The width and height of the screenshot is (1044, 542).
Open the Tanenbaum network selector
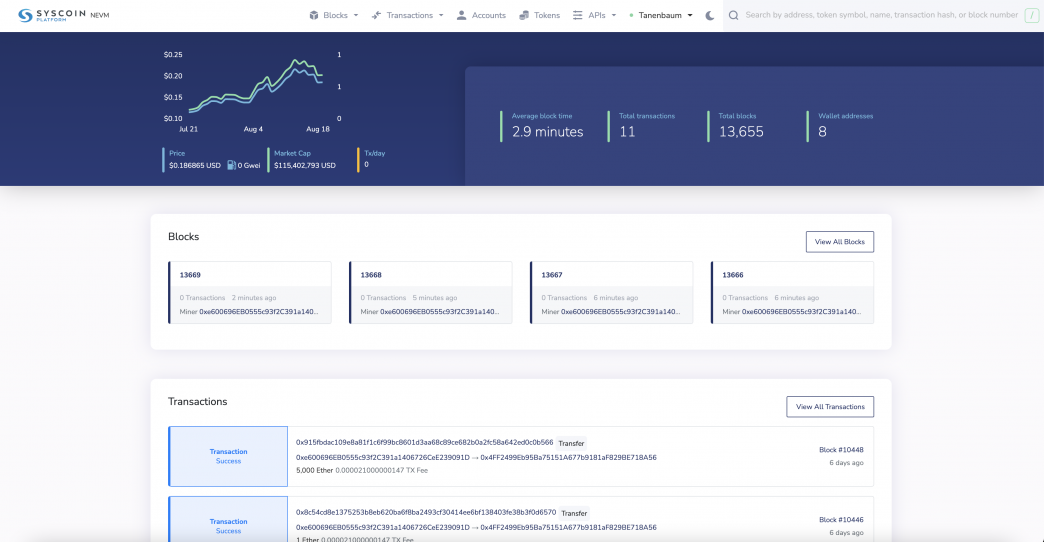tap(664, 16)
